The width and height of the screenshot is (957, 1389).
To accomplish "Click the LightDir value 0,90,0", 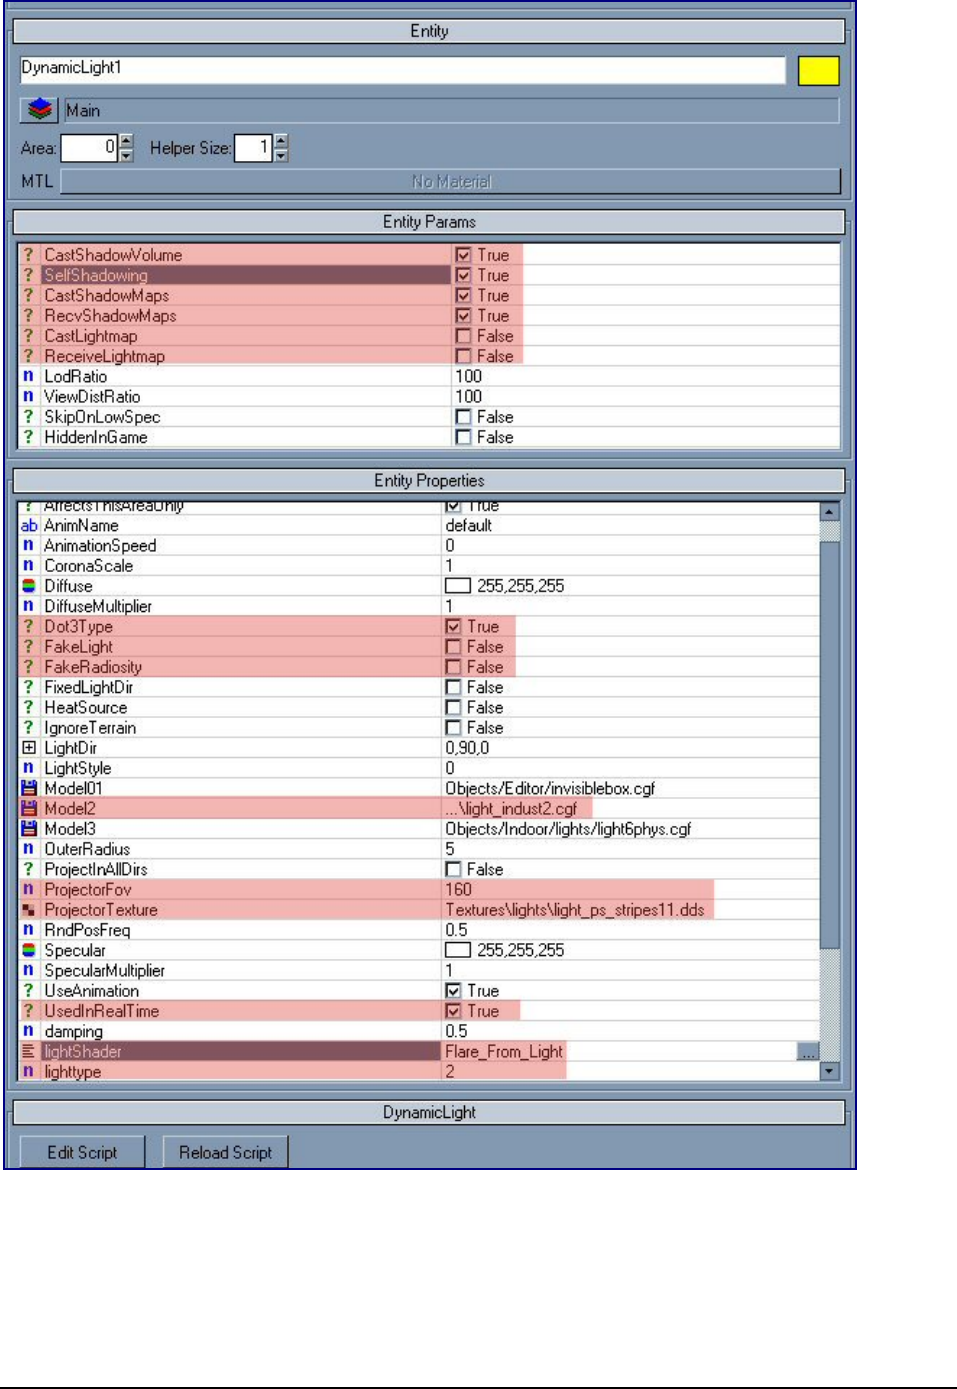I will (467, 748).
